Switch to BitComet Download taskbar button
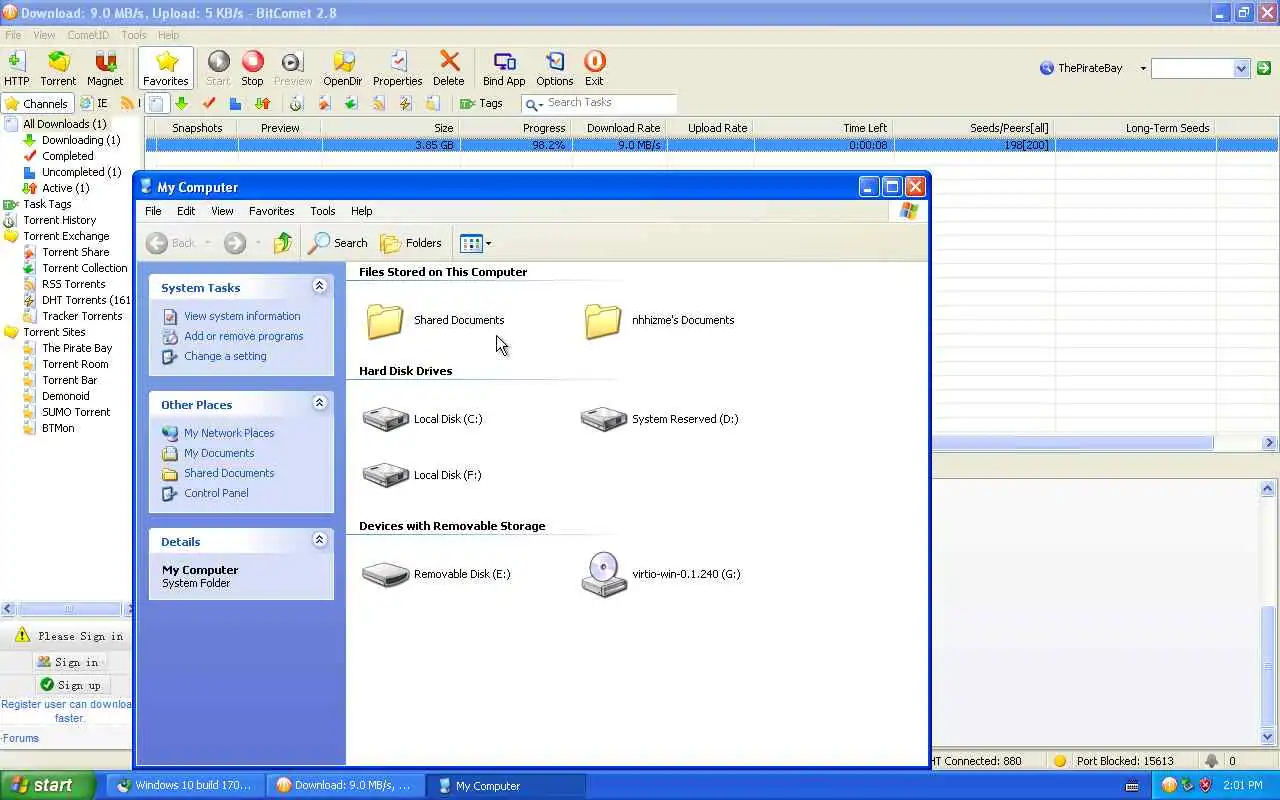 345,785
